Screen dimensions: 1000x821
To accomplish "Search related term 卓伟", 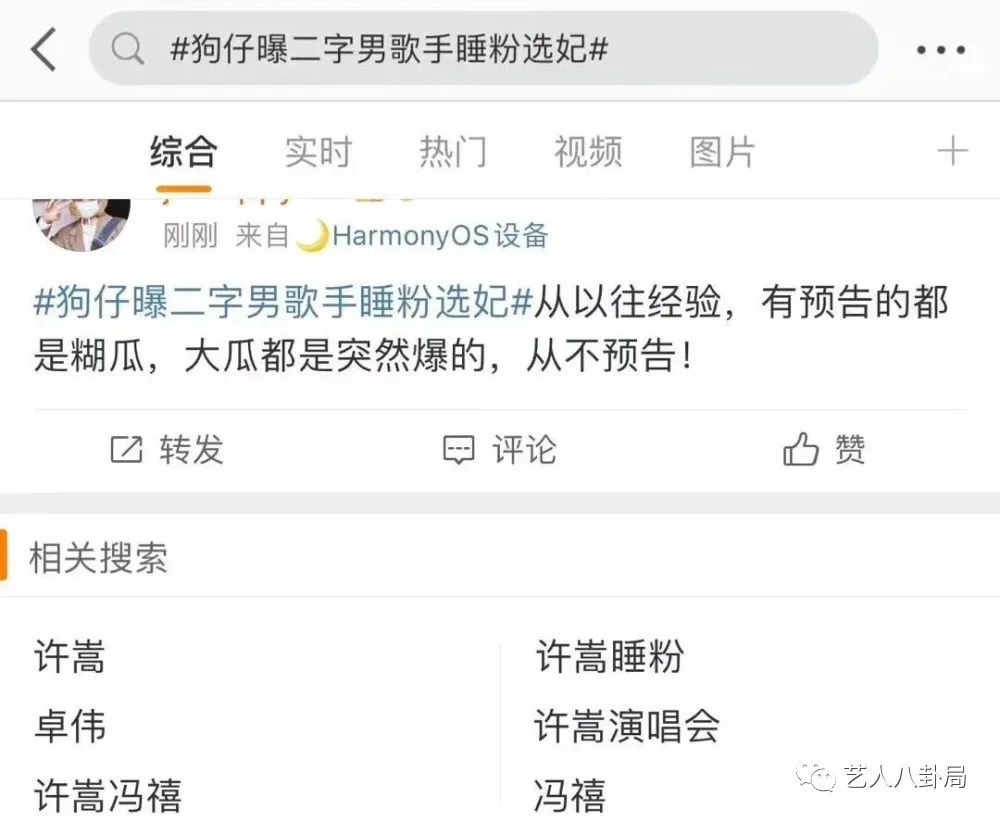I will pyautogui.click(x=70, y=726).
